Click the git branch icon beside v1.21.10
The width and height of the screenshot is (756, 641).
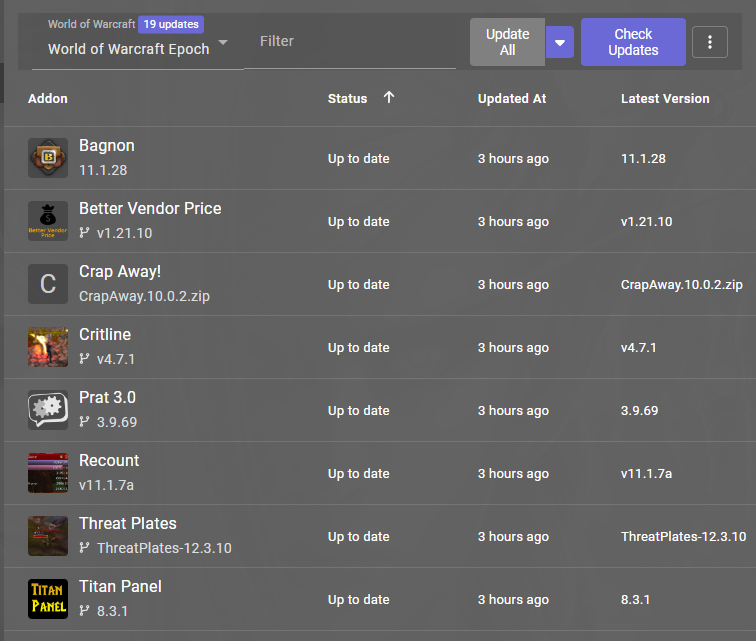click(84, 233)
